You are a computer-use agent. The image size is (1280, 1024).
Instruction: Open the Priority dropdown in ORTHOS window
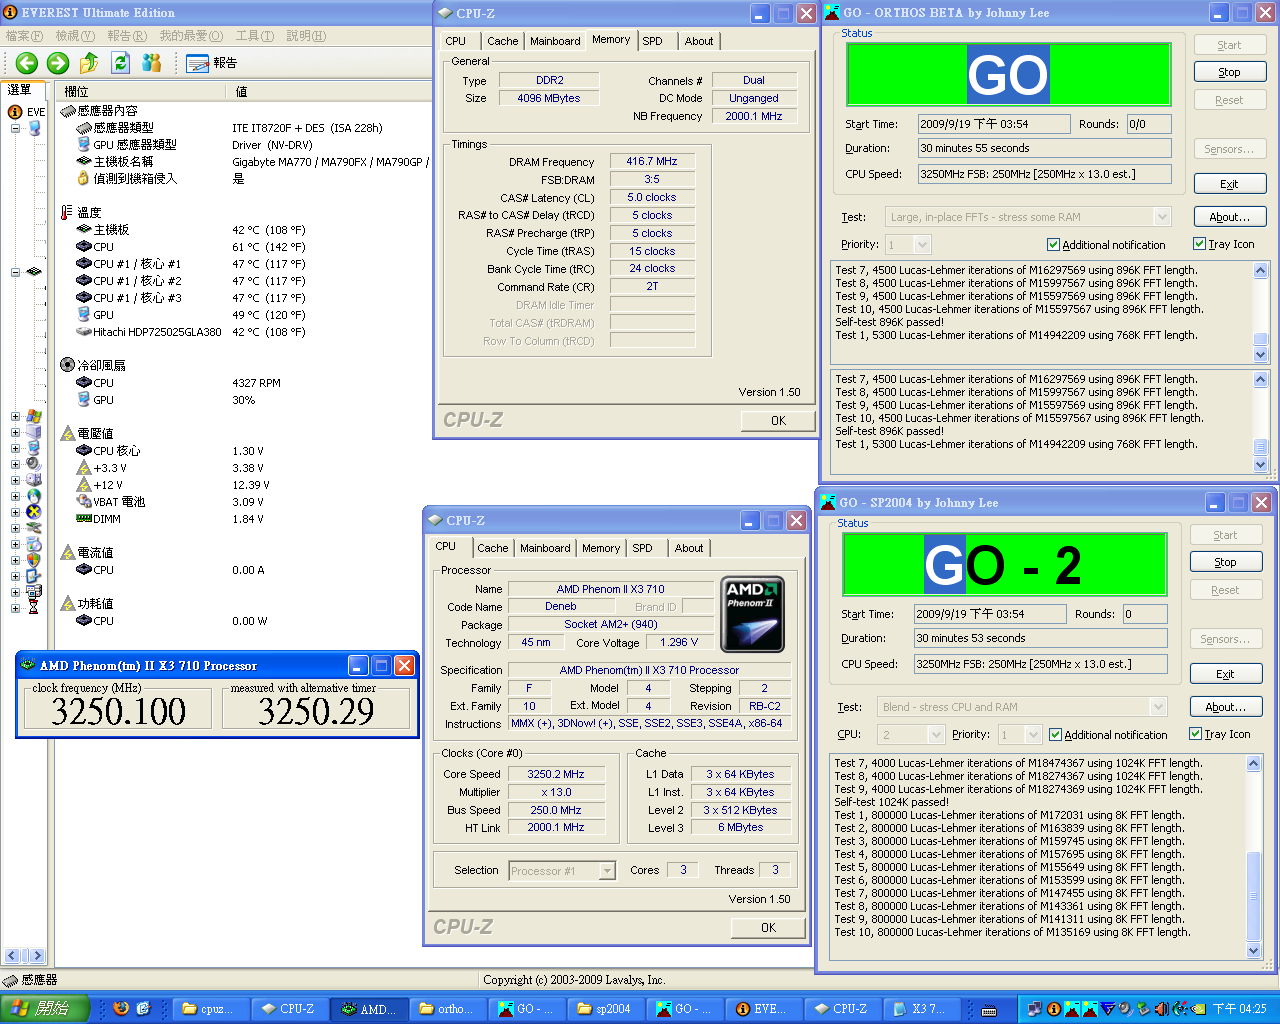point(922,245)
